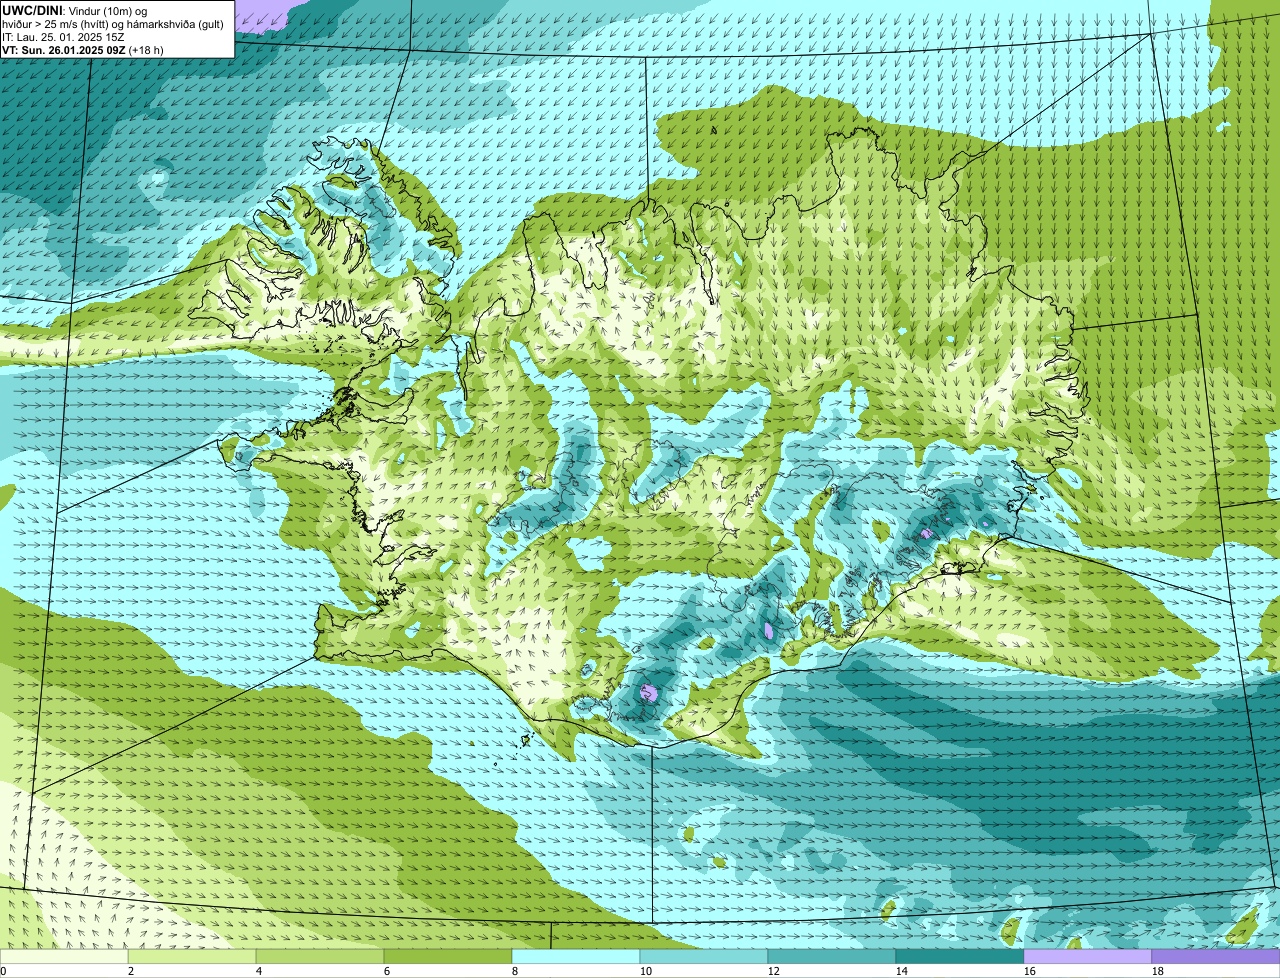The width and height of the screenshot is (1280, 978).
Task: Click the '10' label on the color scale
Action: point(646,971)
